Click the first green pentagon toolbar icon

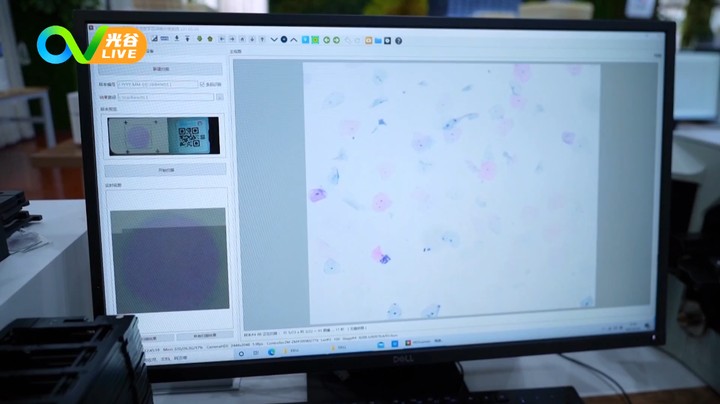(x=199, y=39)
